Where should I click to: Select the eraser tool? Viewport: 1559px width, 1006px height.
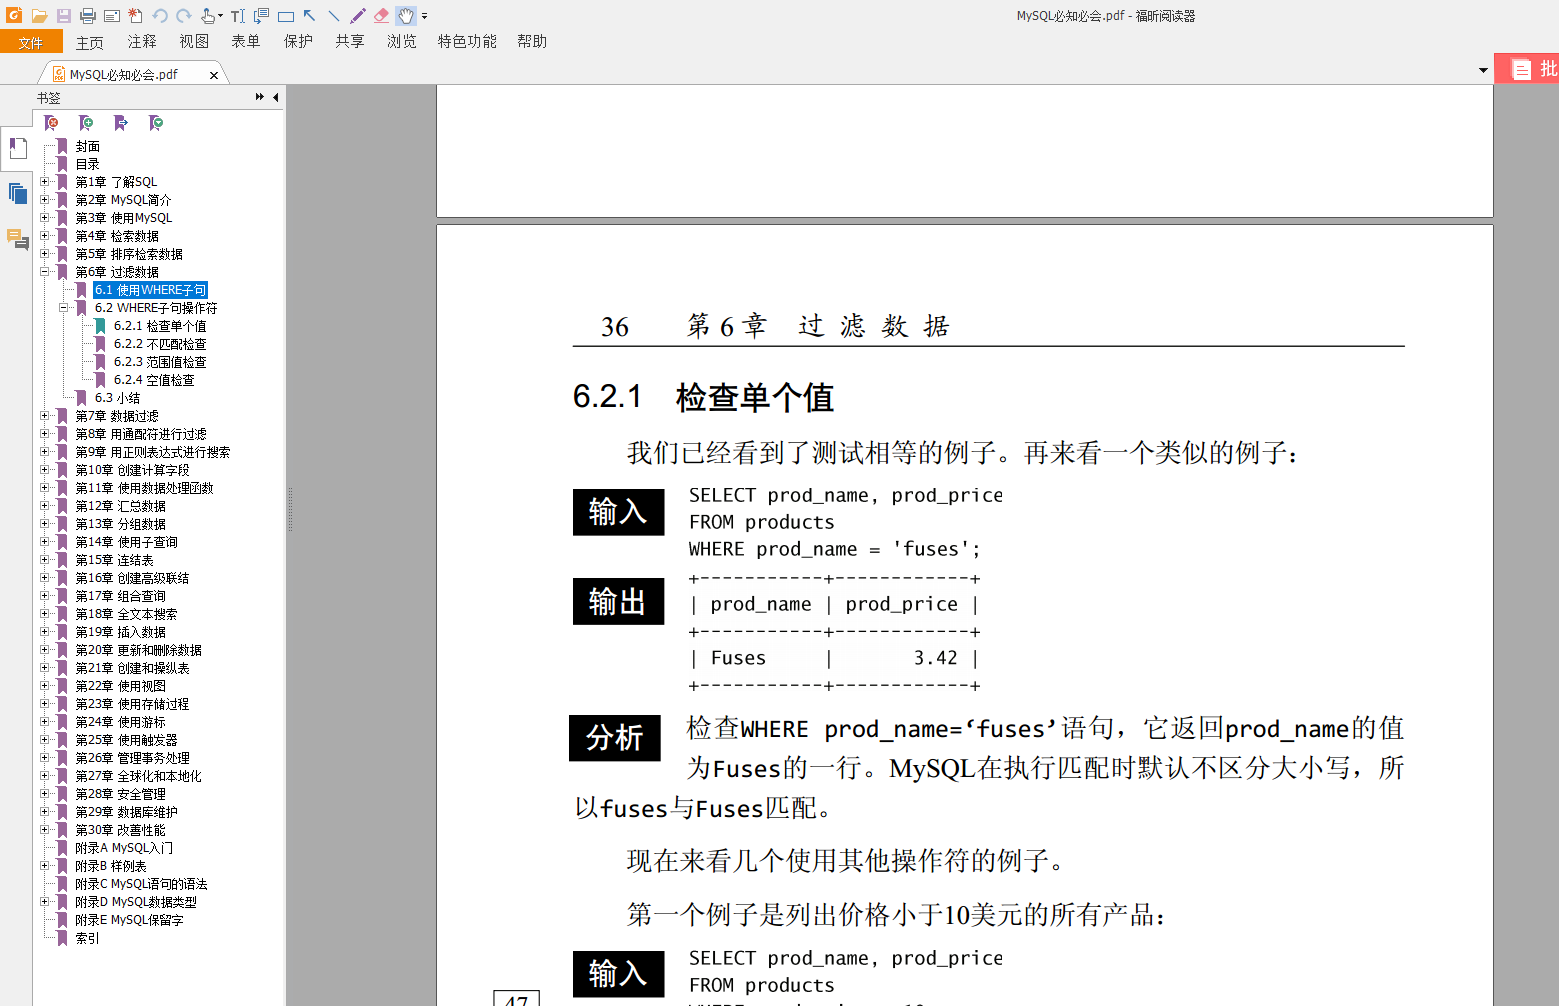pyautogui.click(x=382, y=15)
